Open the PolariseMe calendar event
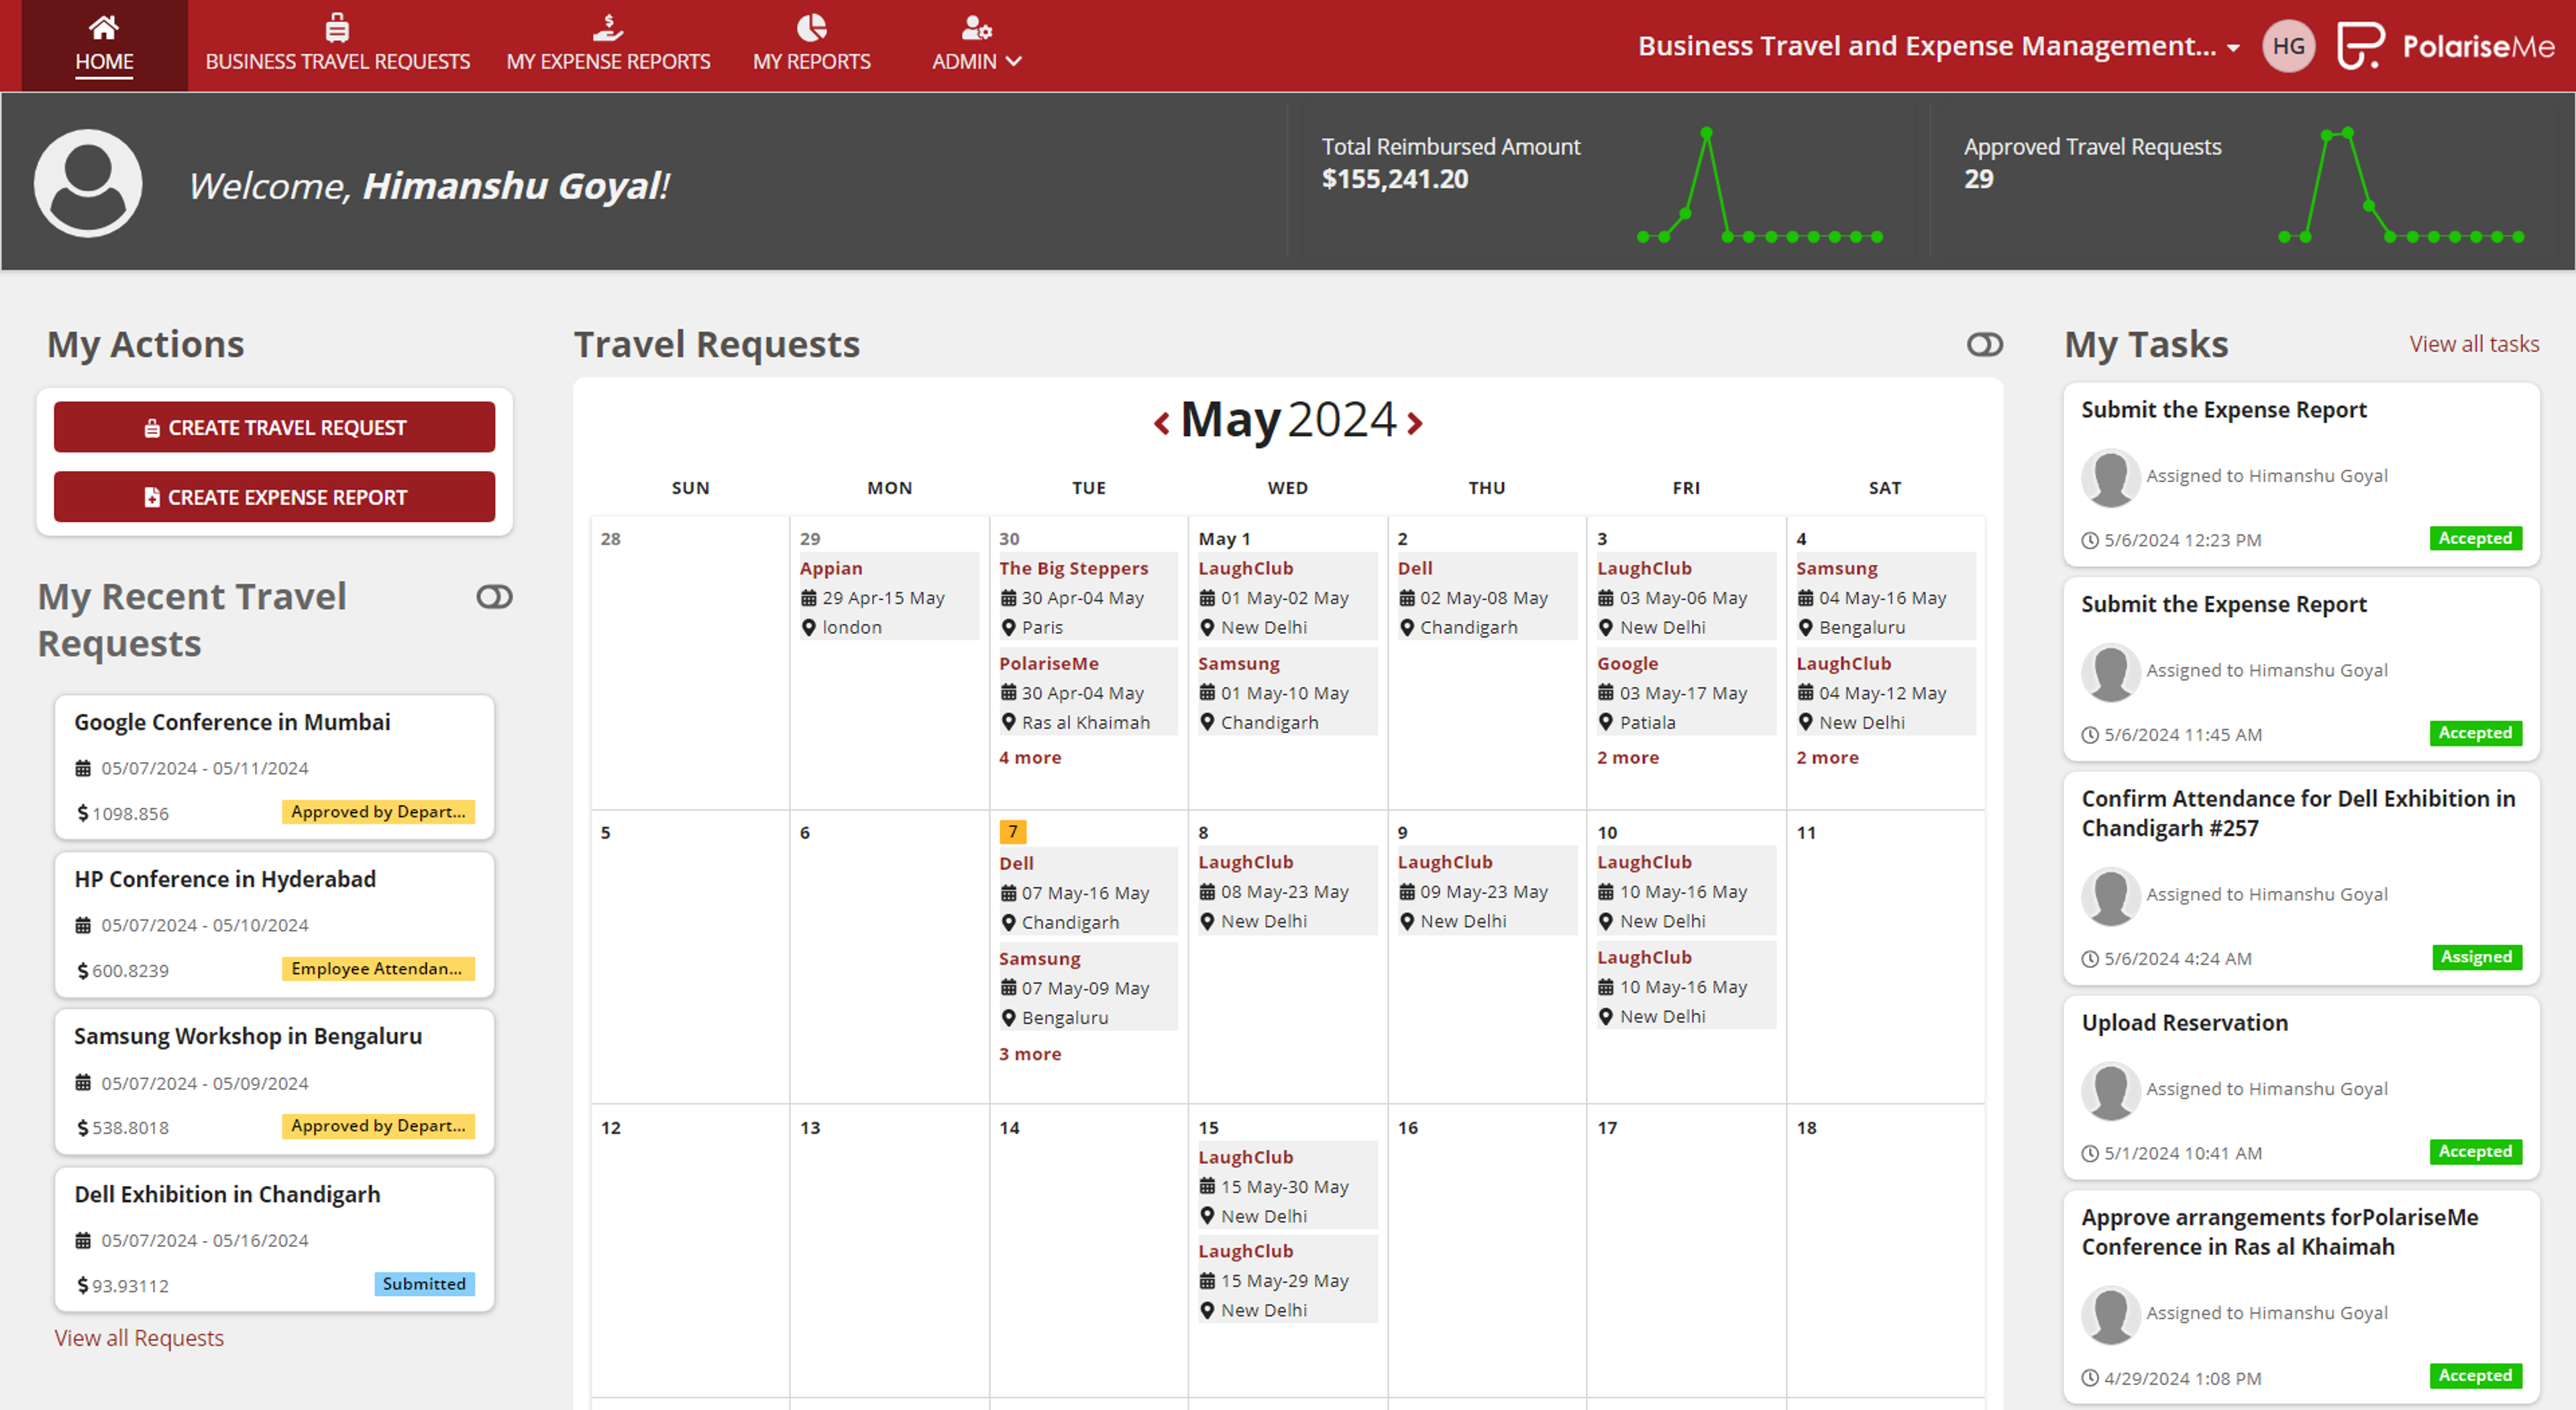 point(1087,692)
